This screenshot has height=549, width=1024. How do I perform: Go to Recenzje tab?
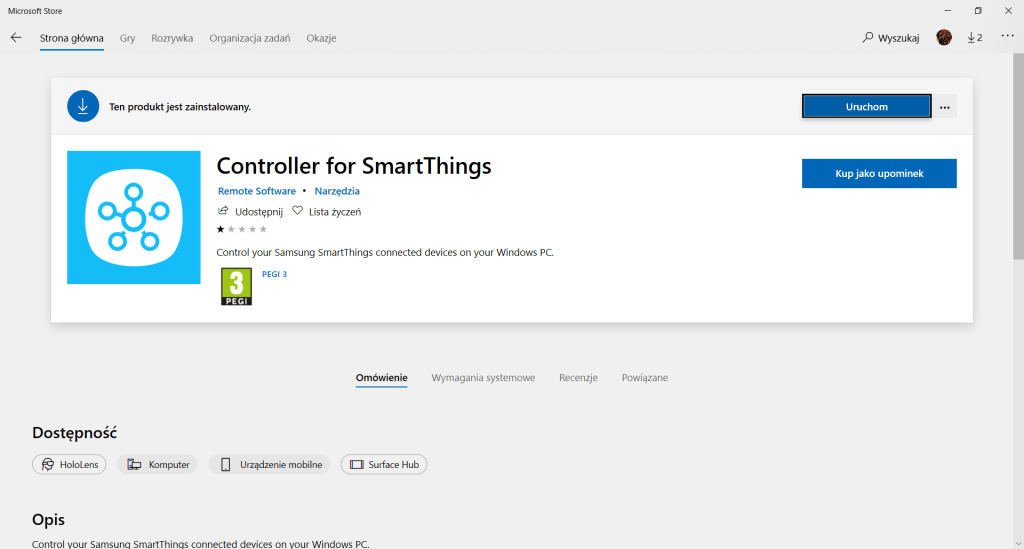coord(578,378)
